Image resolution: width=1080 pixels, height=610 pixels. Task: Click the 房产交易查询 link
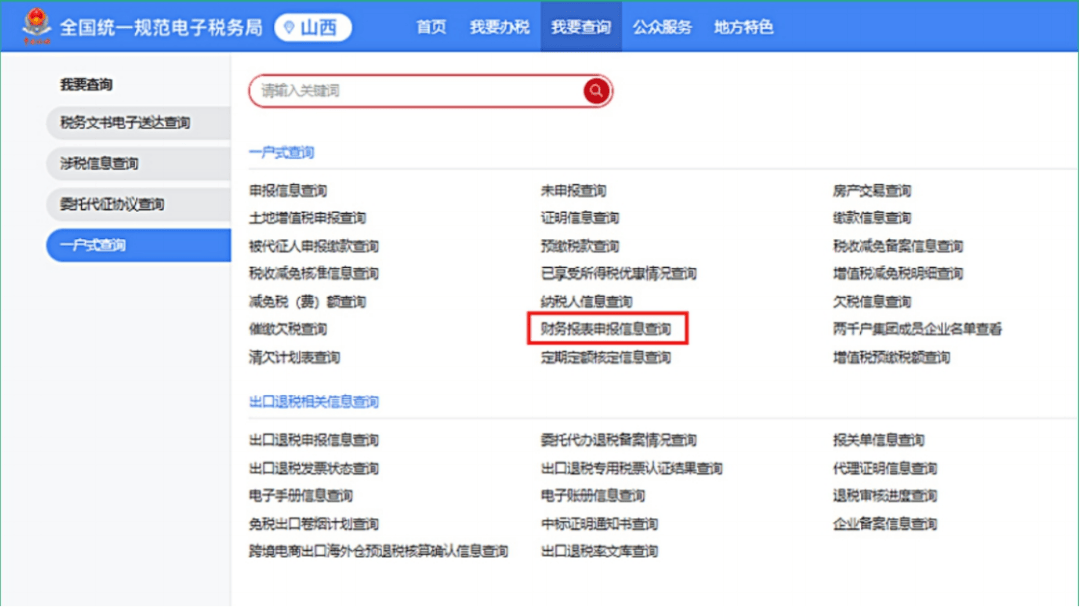click(x=872, y=191)
